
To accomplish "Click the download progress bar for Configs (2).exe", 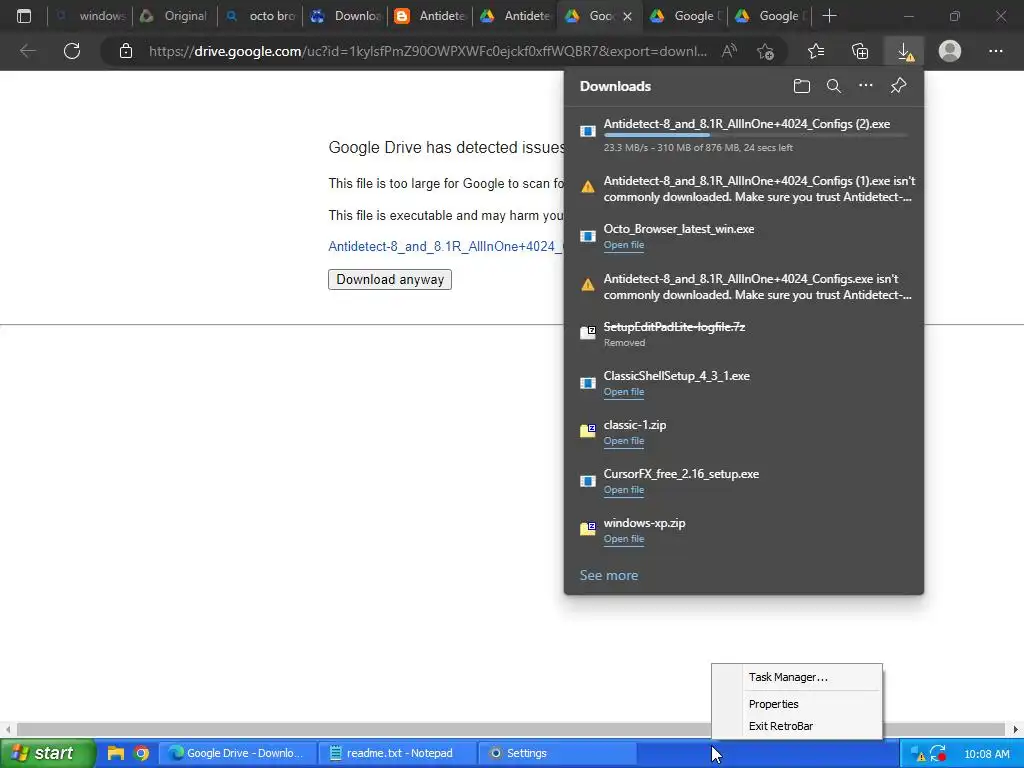I will pyautogui.click(x=756, y=135).
